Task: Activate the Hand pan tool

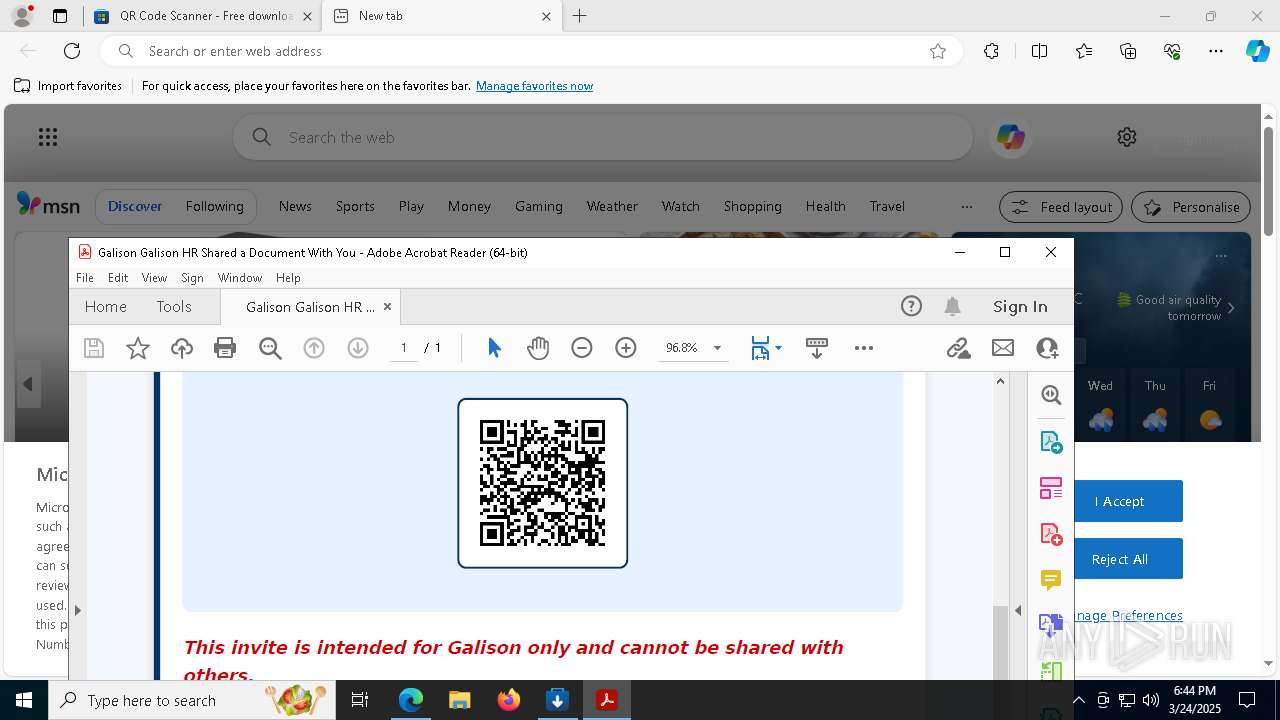Action: [538, 348]
